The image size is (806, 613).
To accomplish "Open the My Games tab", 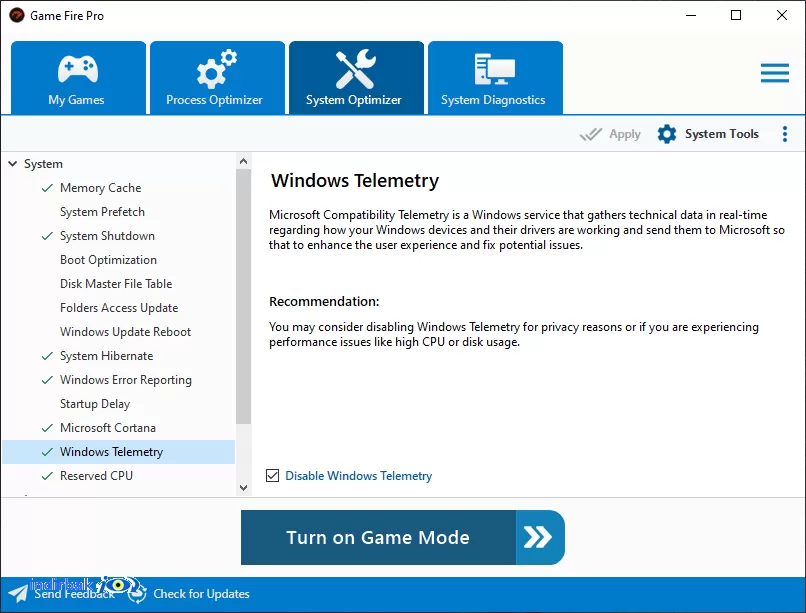I will (78, 78).
